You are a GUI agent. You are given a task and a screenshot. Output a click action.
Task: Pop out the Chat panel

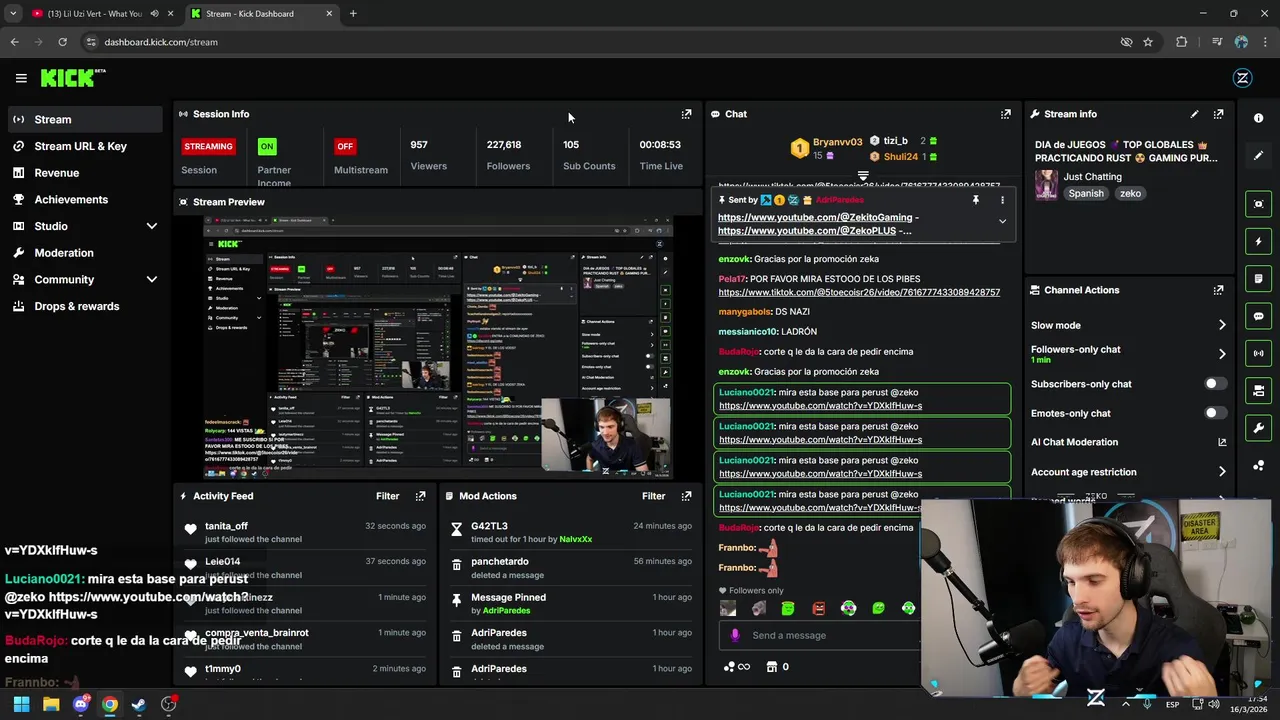pos(1005,114)
